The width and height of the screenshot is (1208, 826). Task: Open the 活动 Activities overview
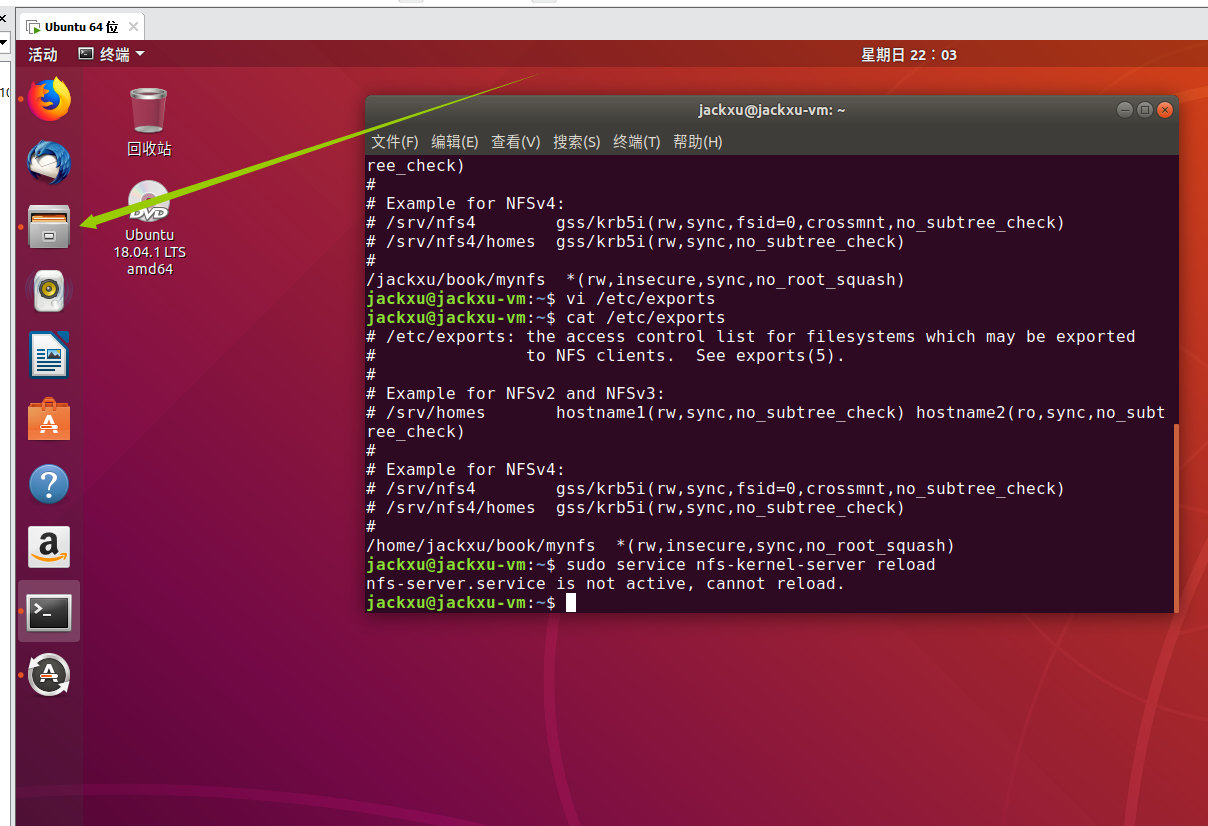[x=43, y=55]
